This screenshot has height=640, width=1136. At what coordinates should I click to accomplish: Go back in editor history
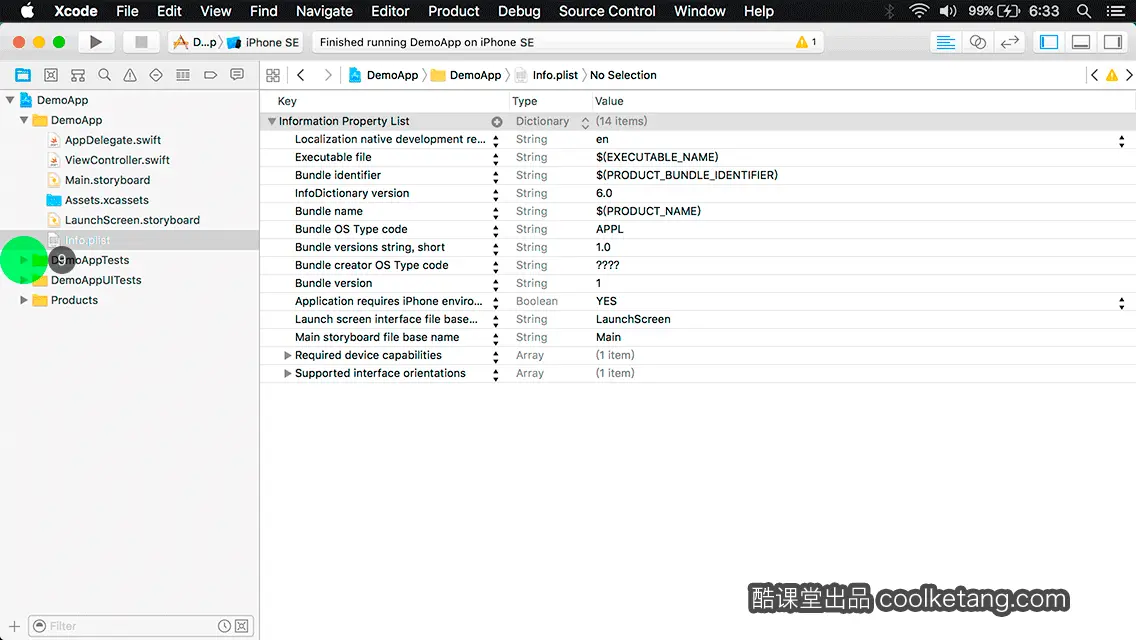click(x=301, y=75)
